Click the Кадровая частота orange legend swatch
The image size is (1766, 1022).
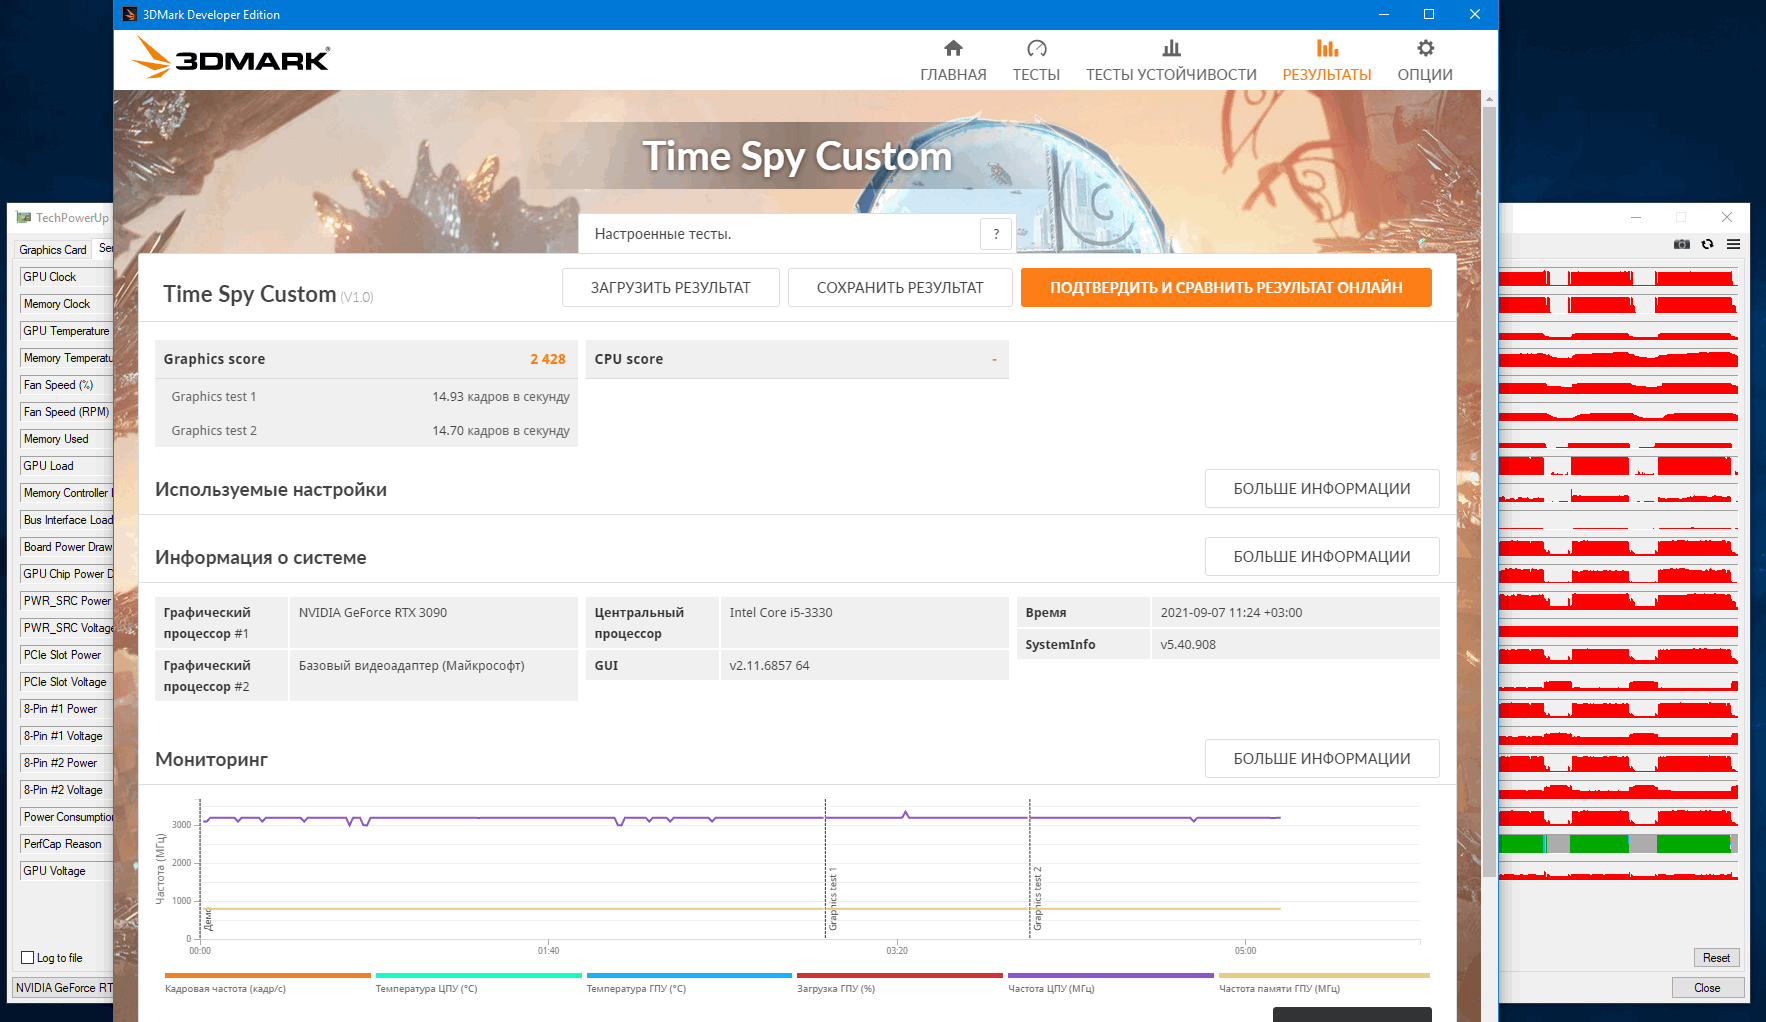(267, 975)
